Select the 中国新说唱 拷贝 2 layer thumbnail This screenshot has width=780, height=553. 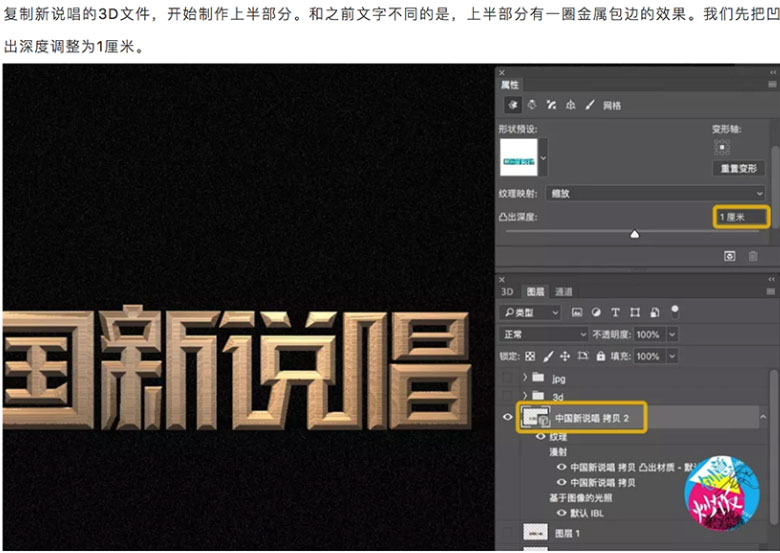tap(535, 417)
